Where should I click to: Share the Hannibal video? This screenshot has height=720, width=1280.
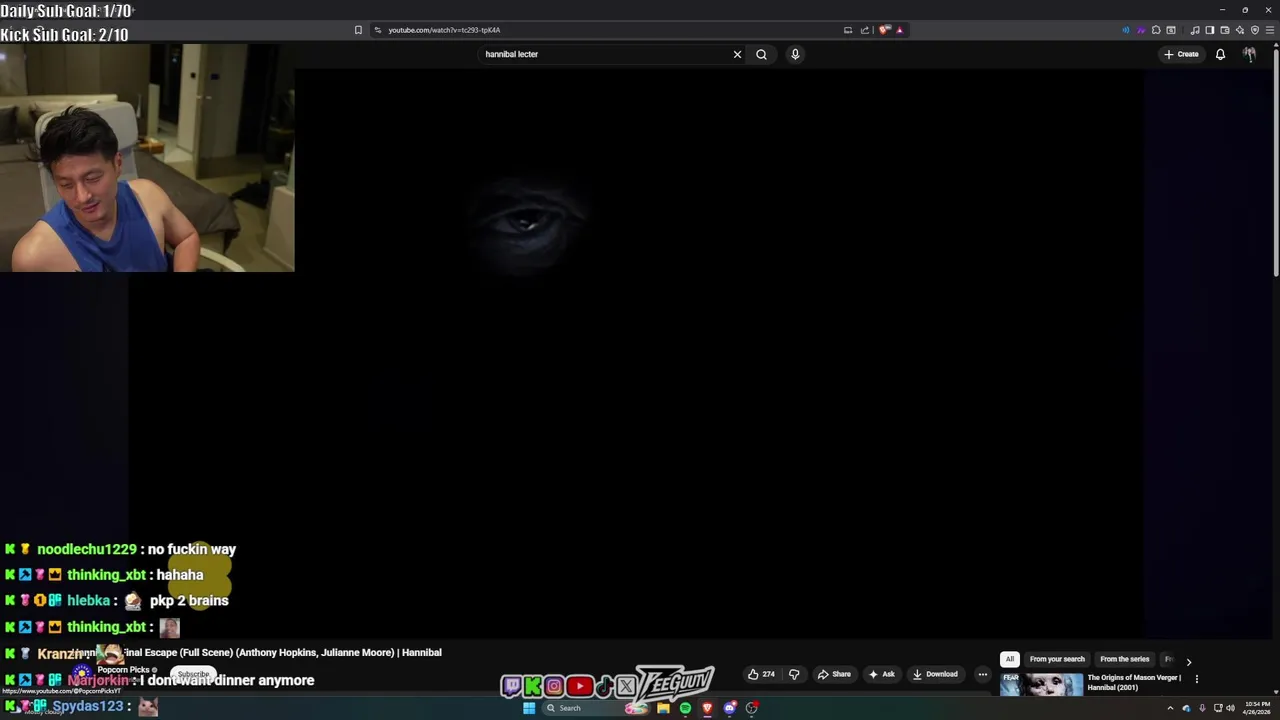(834, 674)
